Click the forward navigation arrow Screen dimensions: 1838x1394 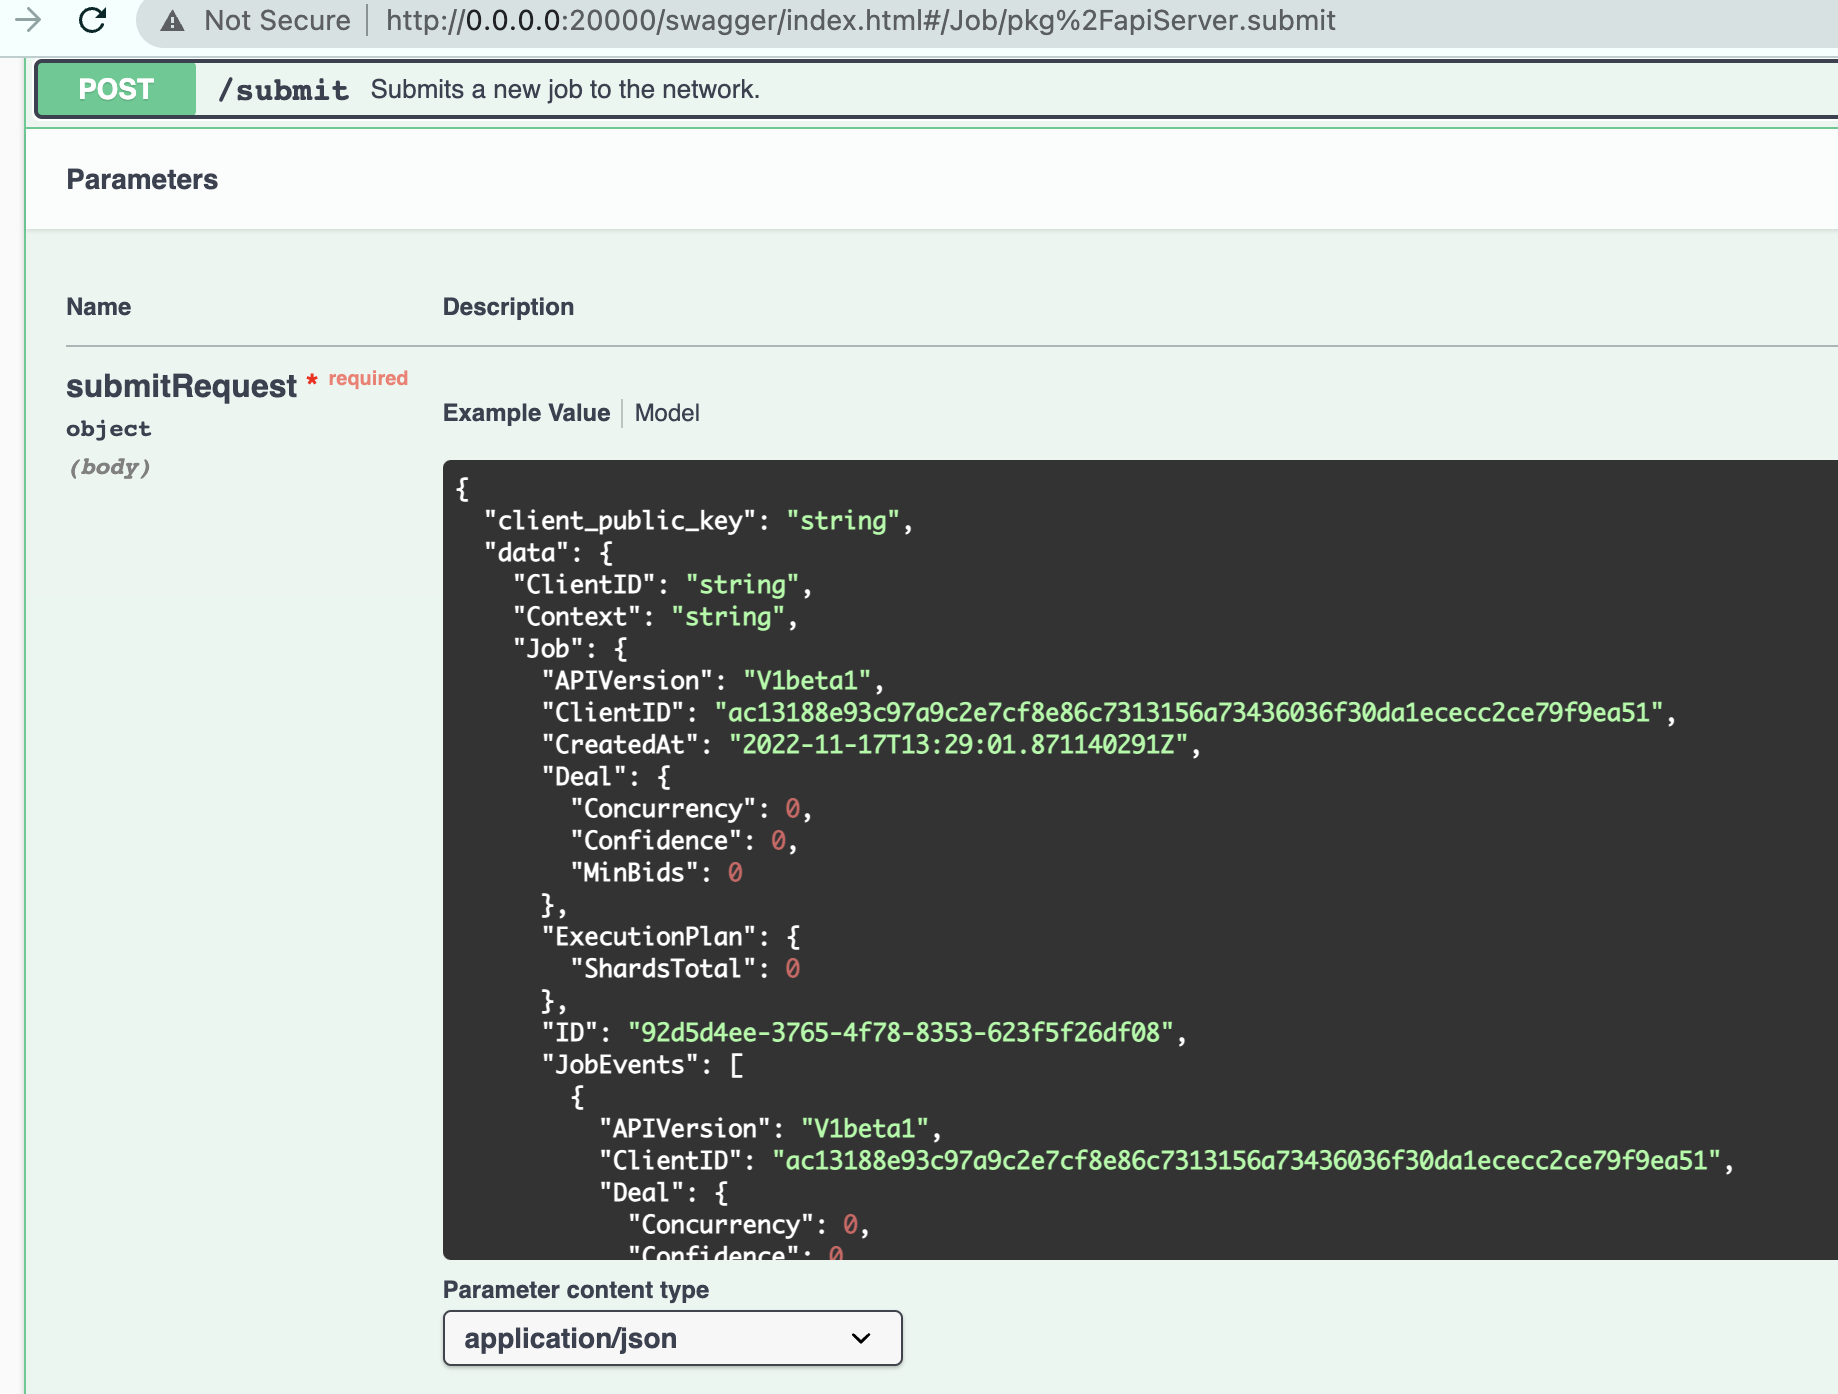29,21
